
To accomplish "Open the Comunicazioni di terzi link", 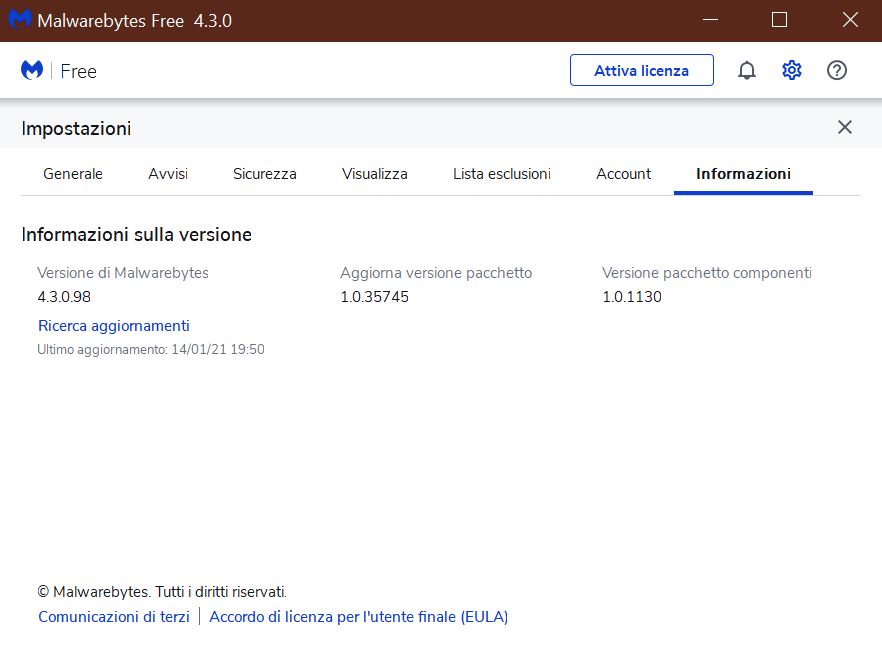I will click(x=114, y=617).
